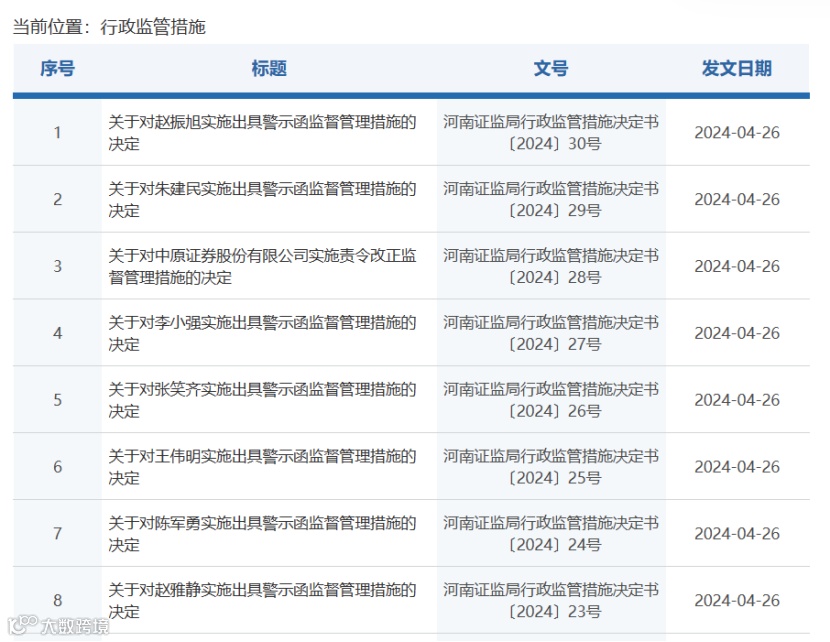The height and width of the screenshot is (642, 830).
Task: Select document number 〔2024〕29号 cell
Action: [x=551, y=200]
